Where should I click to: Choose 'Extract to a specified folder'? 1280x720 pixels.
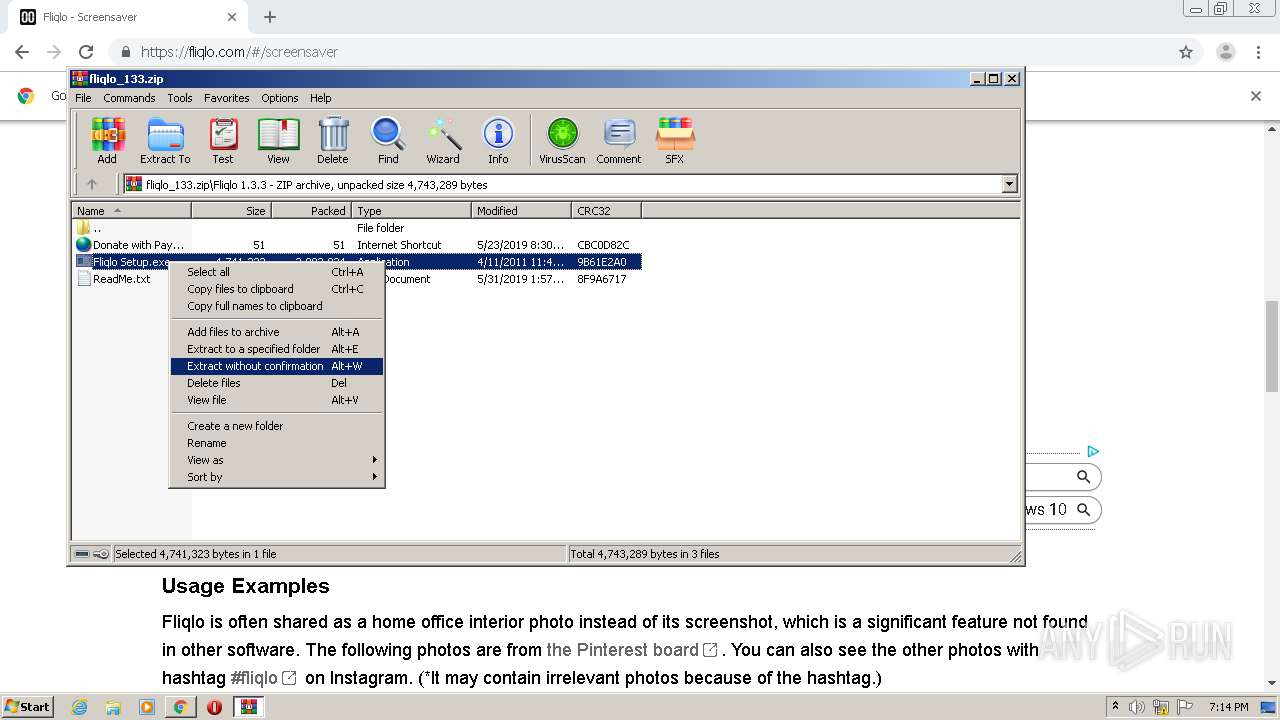click(x=277, y=349)
